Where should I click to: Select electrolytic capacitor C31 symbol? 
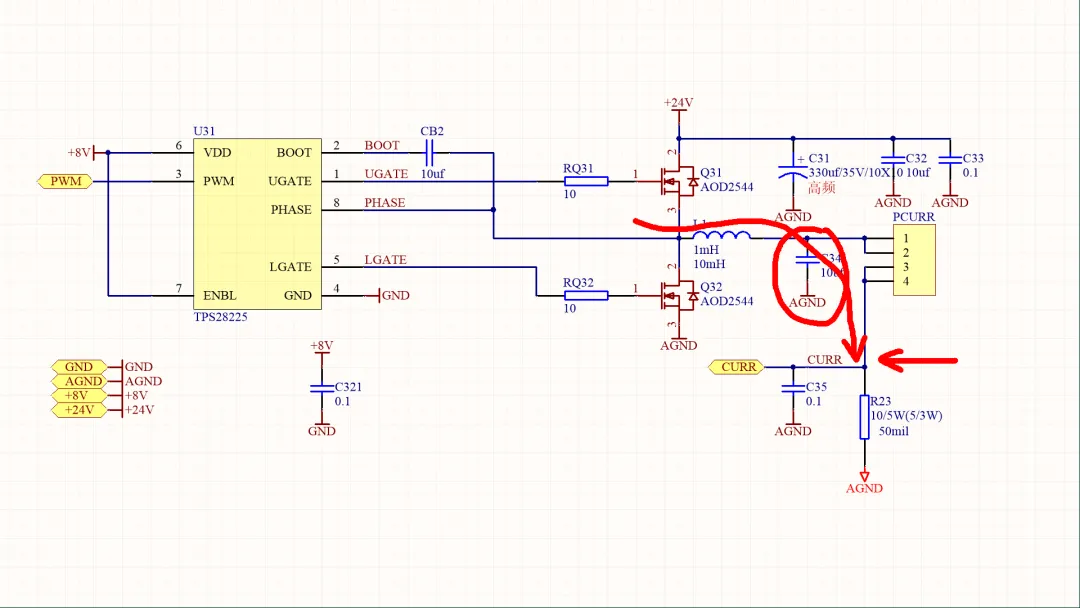point(793,171)
